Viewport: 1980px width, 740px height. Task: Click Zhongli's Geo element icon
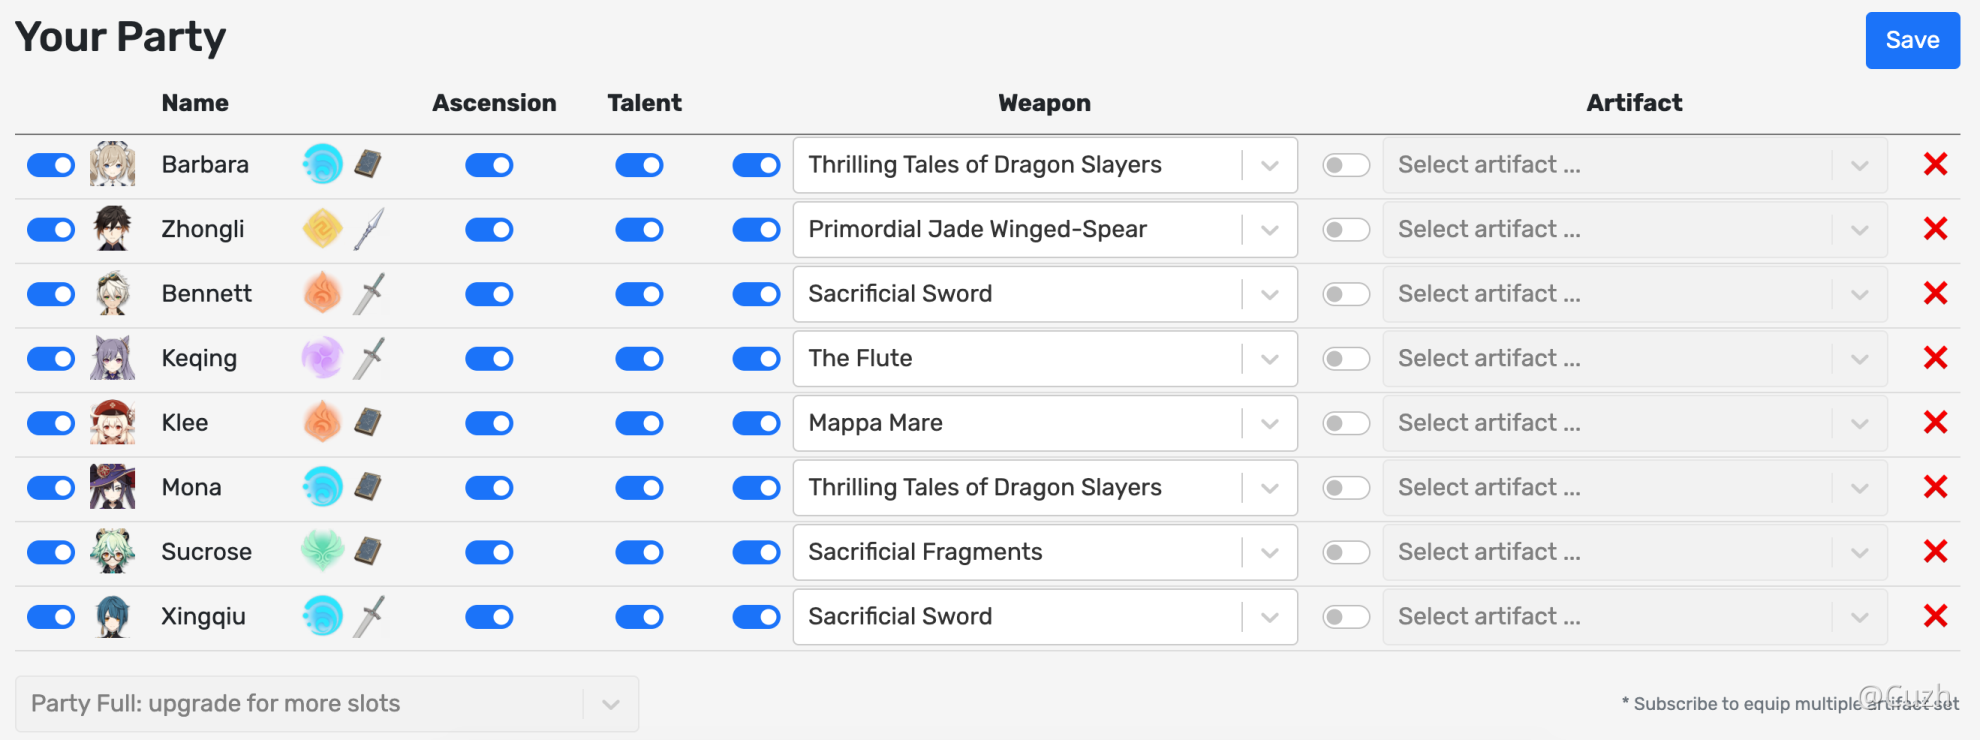coord(322,229)
